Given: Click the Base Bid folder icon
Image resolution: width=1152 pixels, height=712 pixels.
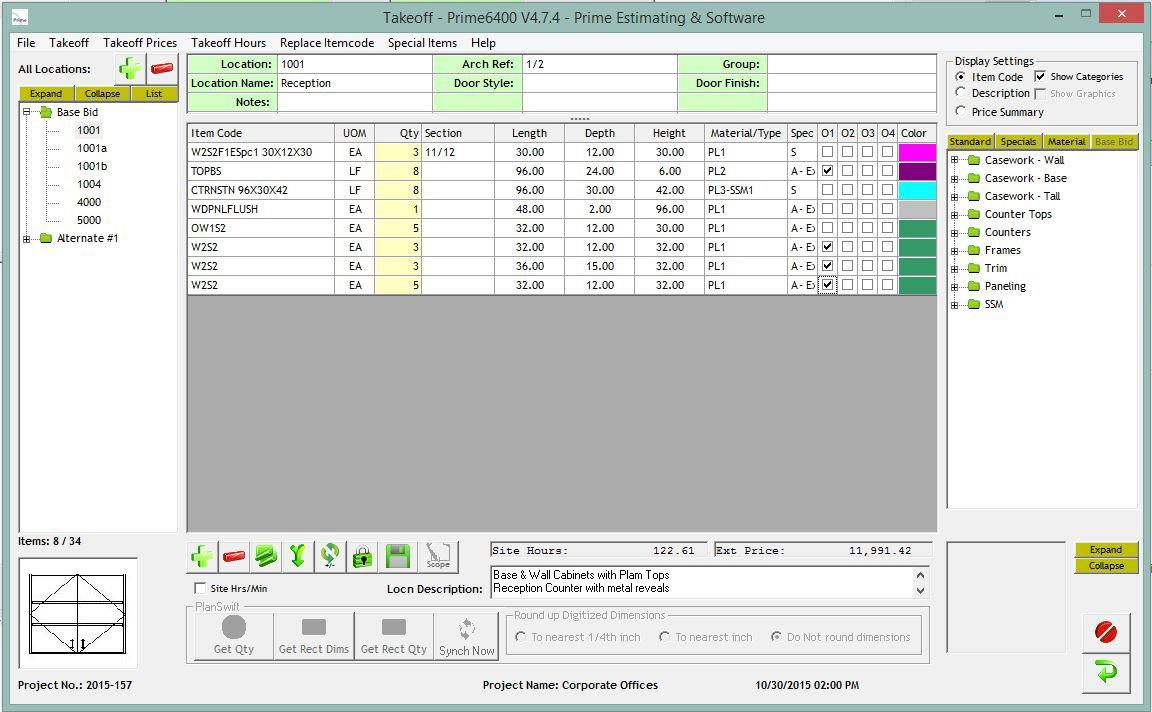Looking at the screenshot, I should [46, 112].
